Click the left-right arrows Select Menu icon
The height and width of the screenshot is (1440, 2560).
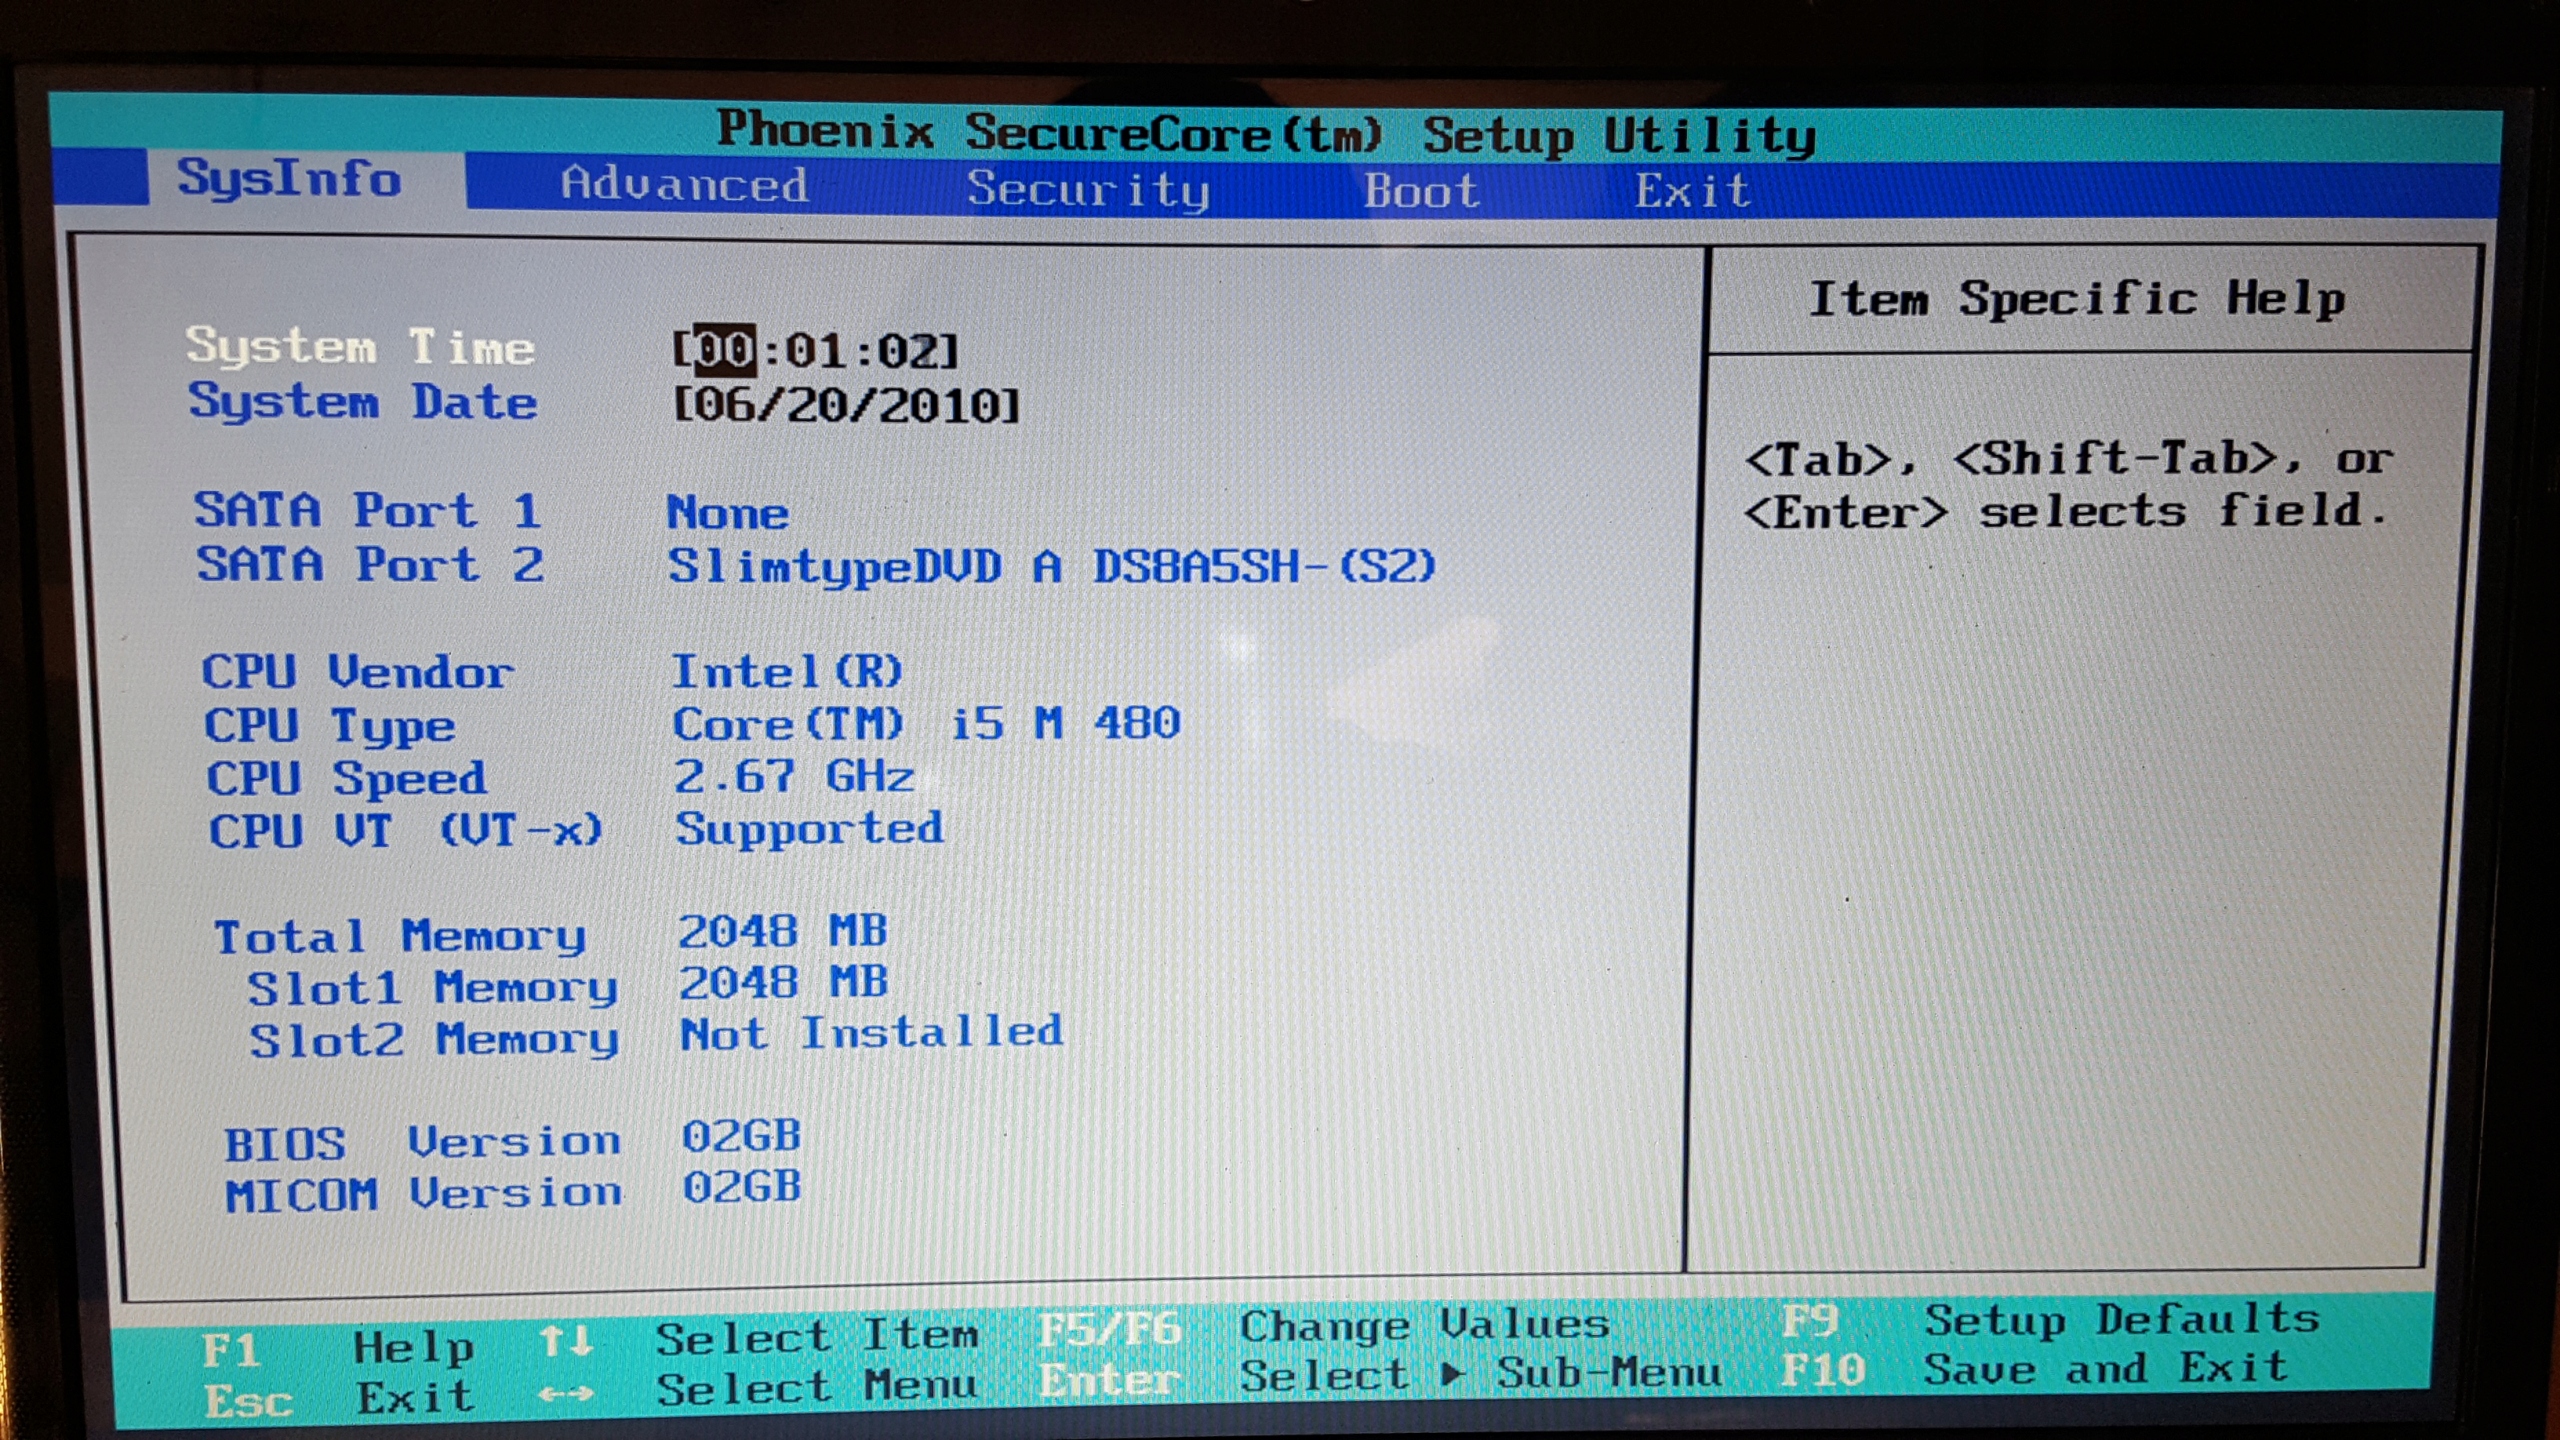pos(565,1393)
